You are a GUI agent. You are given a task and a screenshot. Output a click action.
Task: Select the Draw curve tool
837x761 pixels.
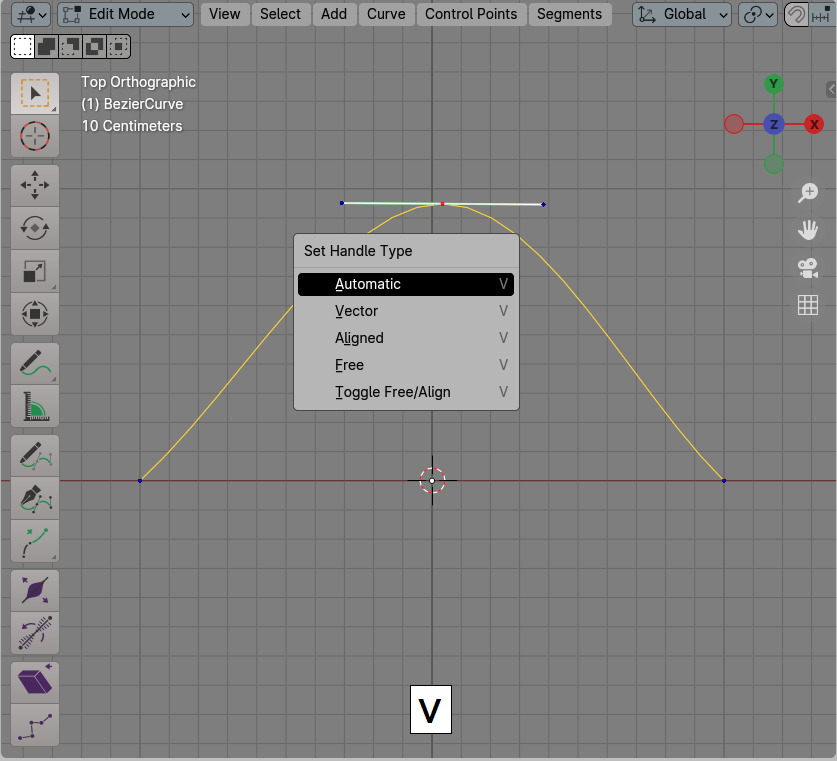click(35, 455)
